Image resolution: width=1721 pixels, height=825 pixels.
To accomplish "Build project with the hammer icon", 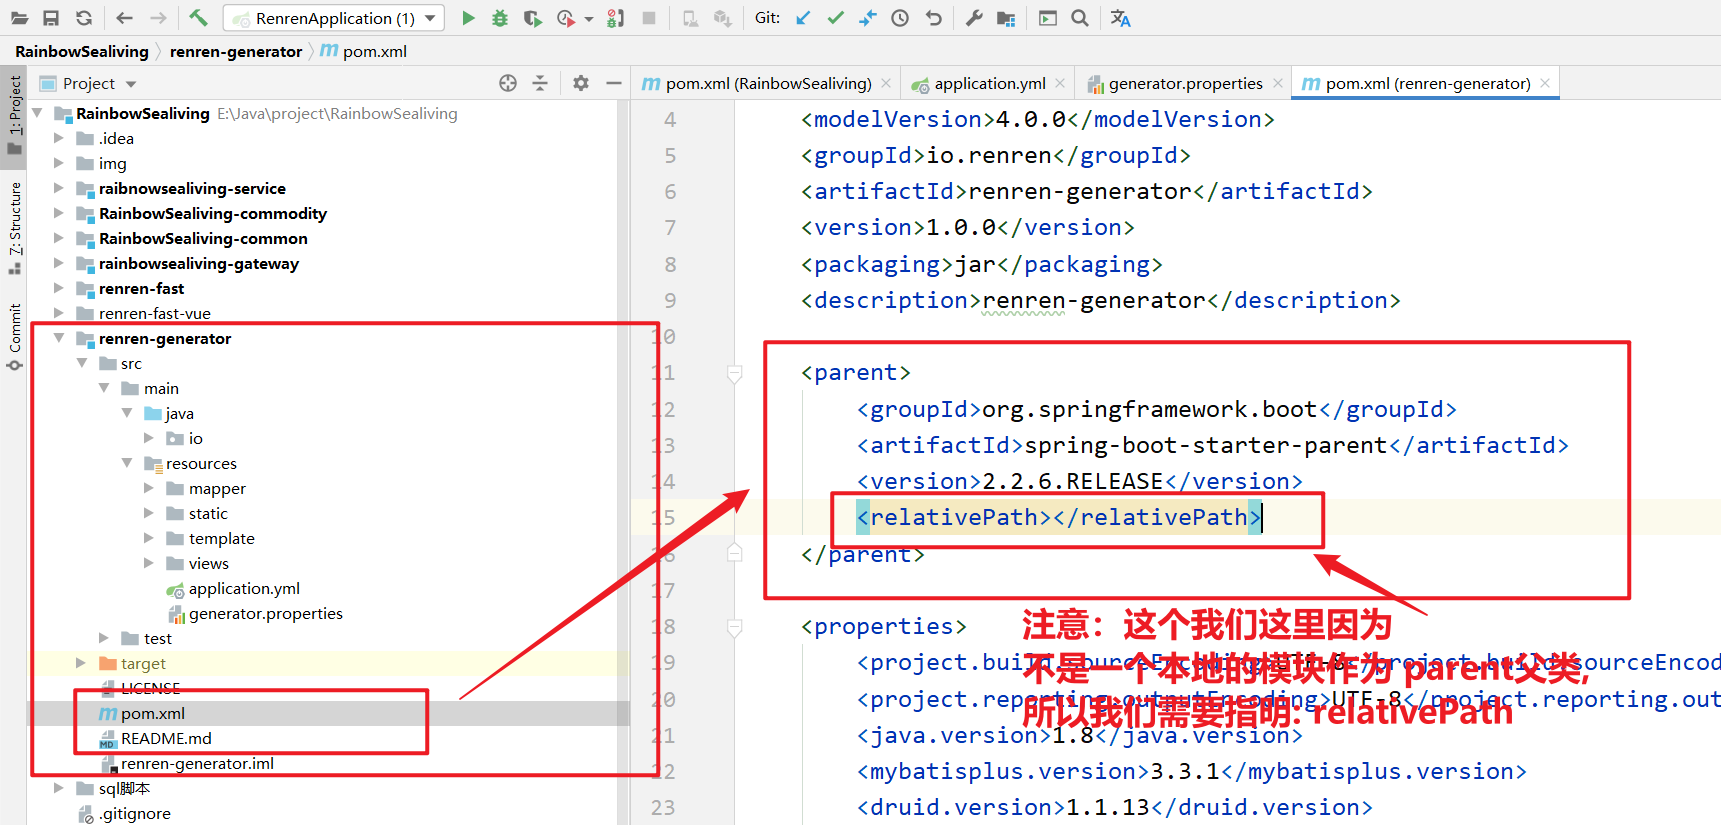I will click(198, 18).
